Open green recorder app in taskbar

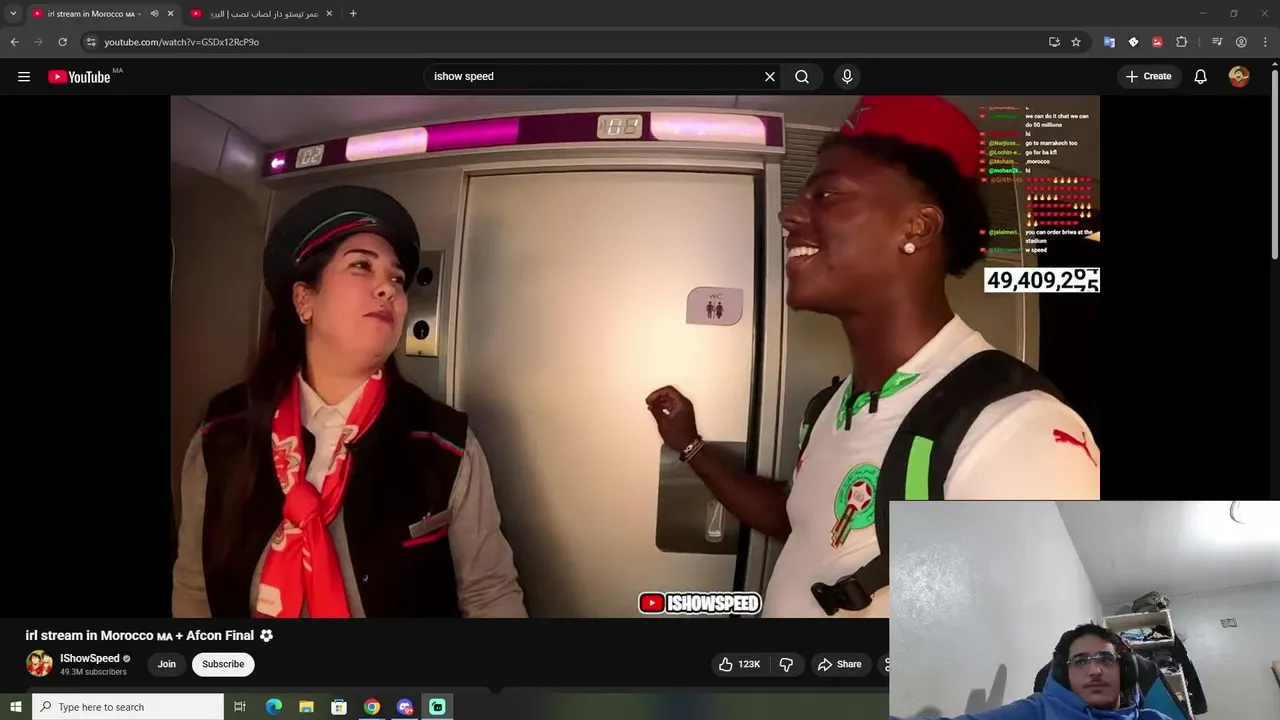point(437,707)
